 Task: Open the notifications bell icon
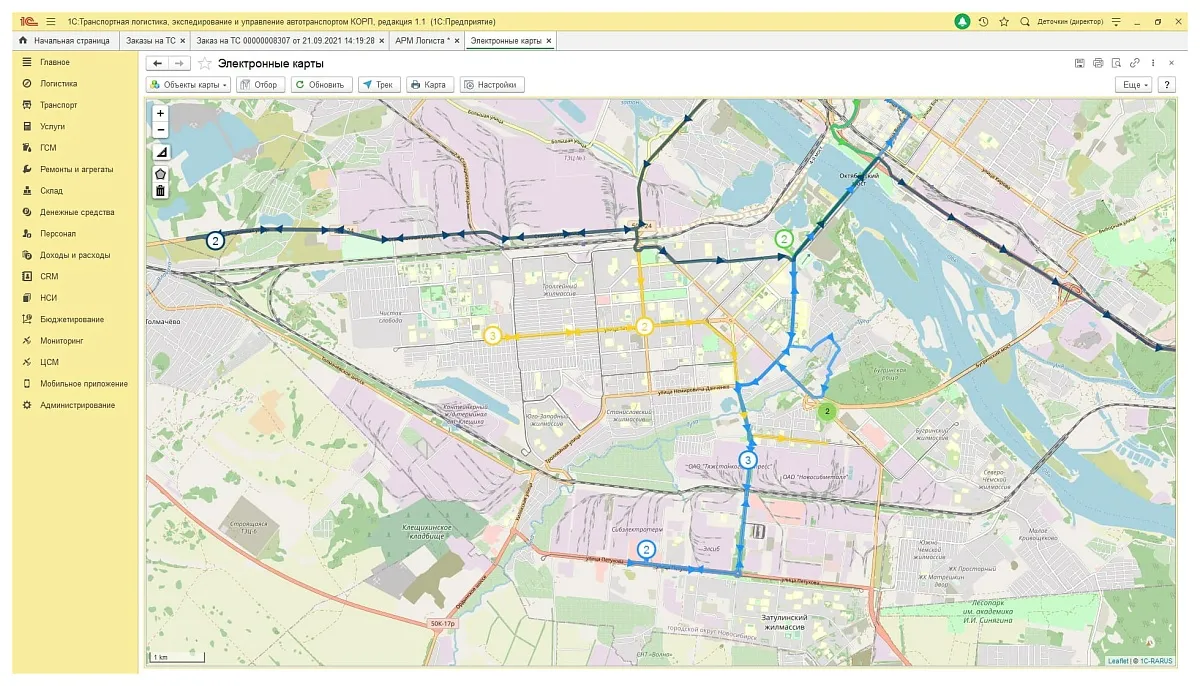[962, 22]
